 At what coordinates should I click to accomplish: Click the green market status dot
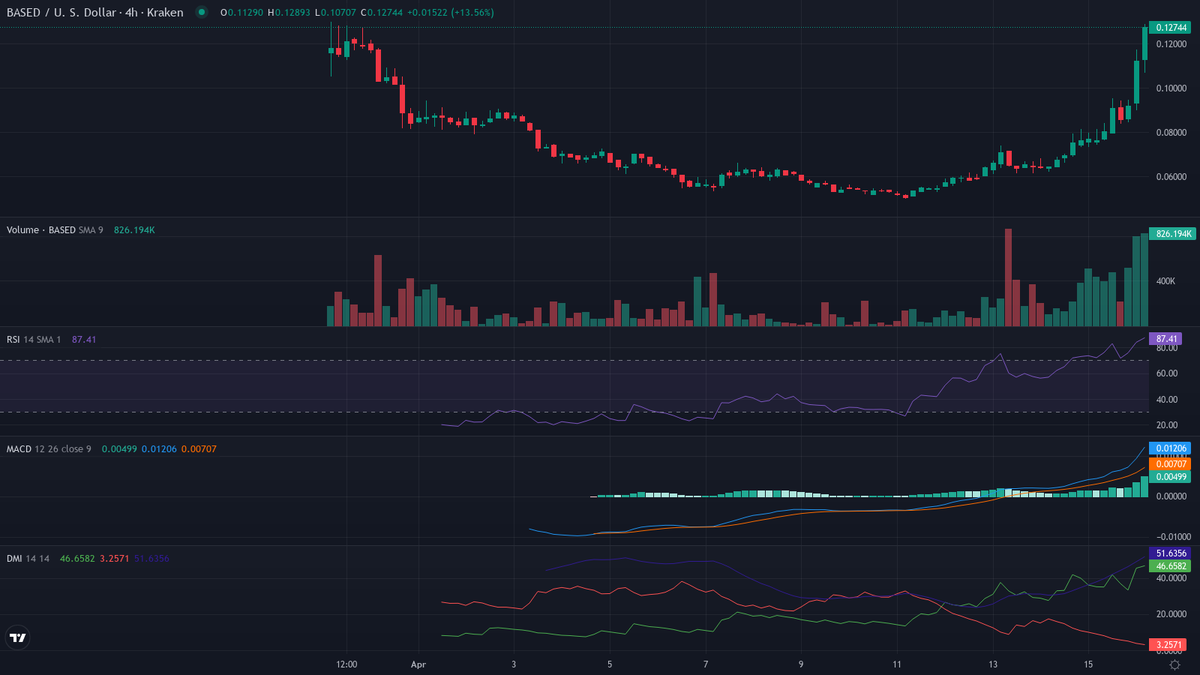pos(202,12)
